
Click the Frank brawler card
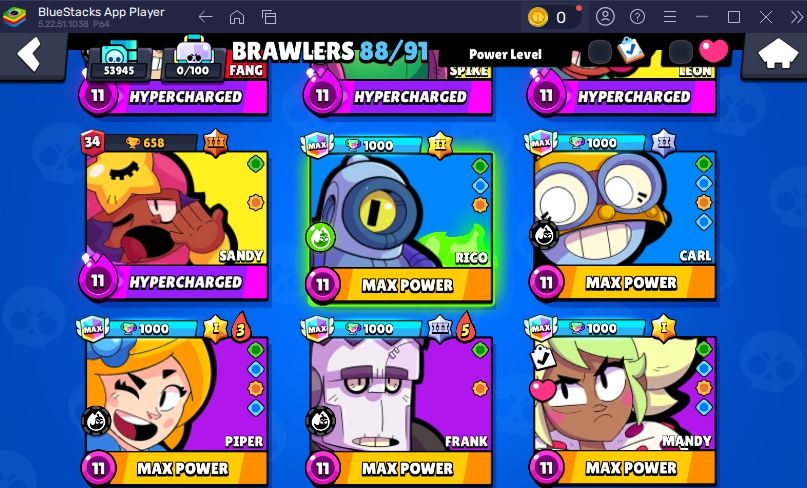tap(400, 399)
